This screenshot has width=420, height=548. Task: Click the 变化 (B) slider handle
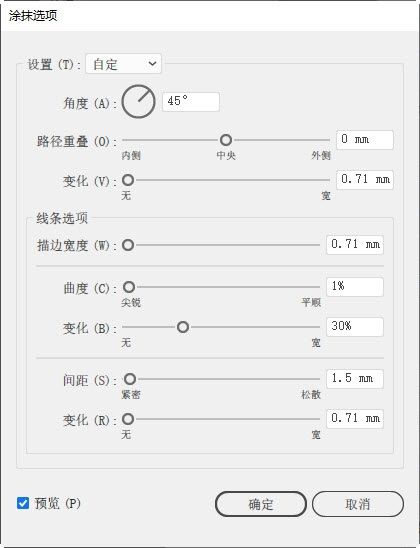pyautogui.click(x=183, y=327)
